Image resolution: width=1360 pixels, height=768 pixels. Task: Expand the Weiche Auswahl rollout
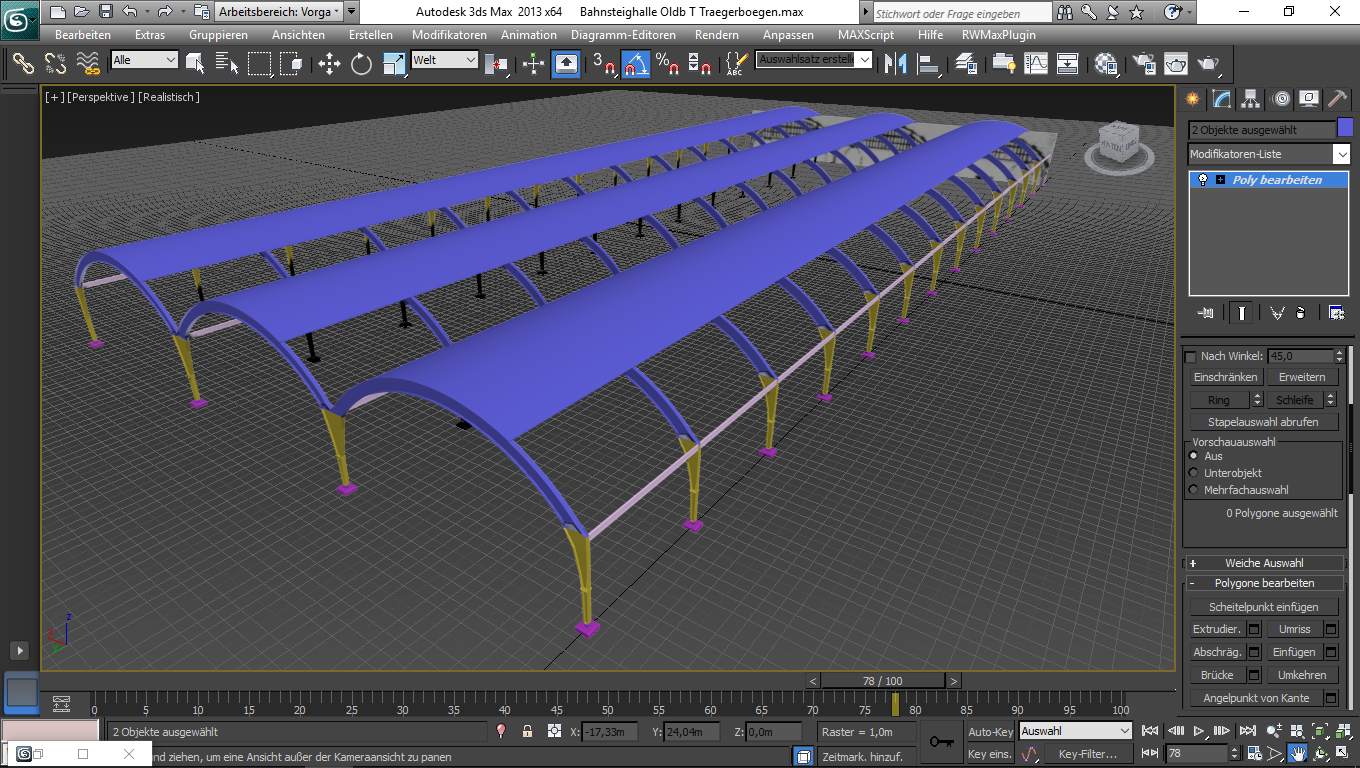1264,563
